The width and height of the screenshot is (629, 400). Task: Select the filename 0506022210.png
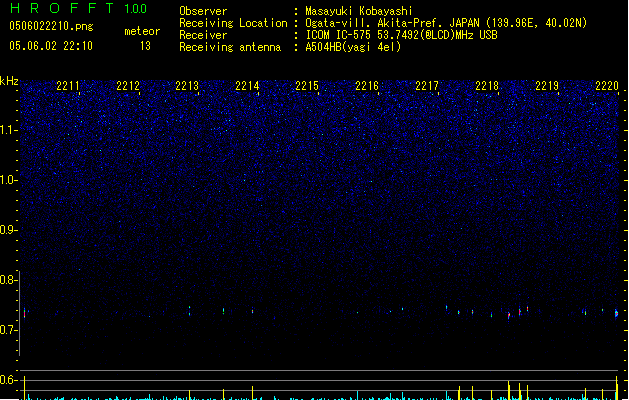click(x=51, y=26)
